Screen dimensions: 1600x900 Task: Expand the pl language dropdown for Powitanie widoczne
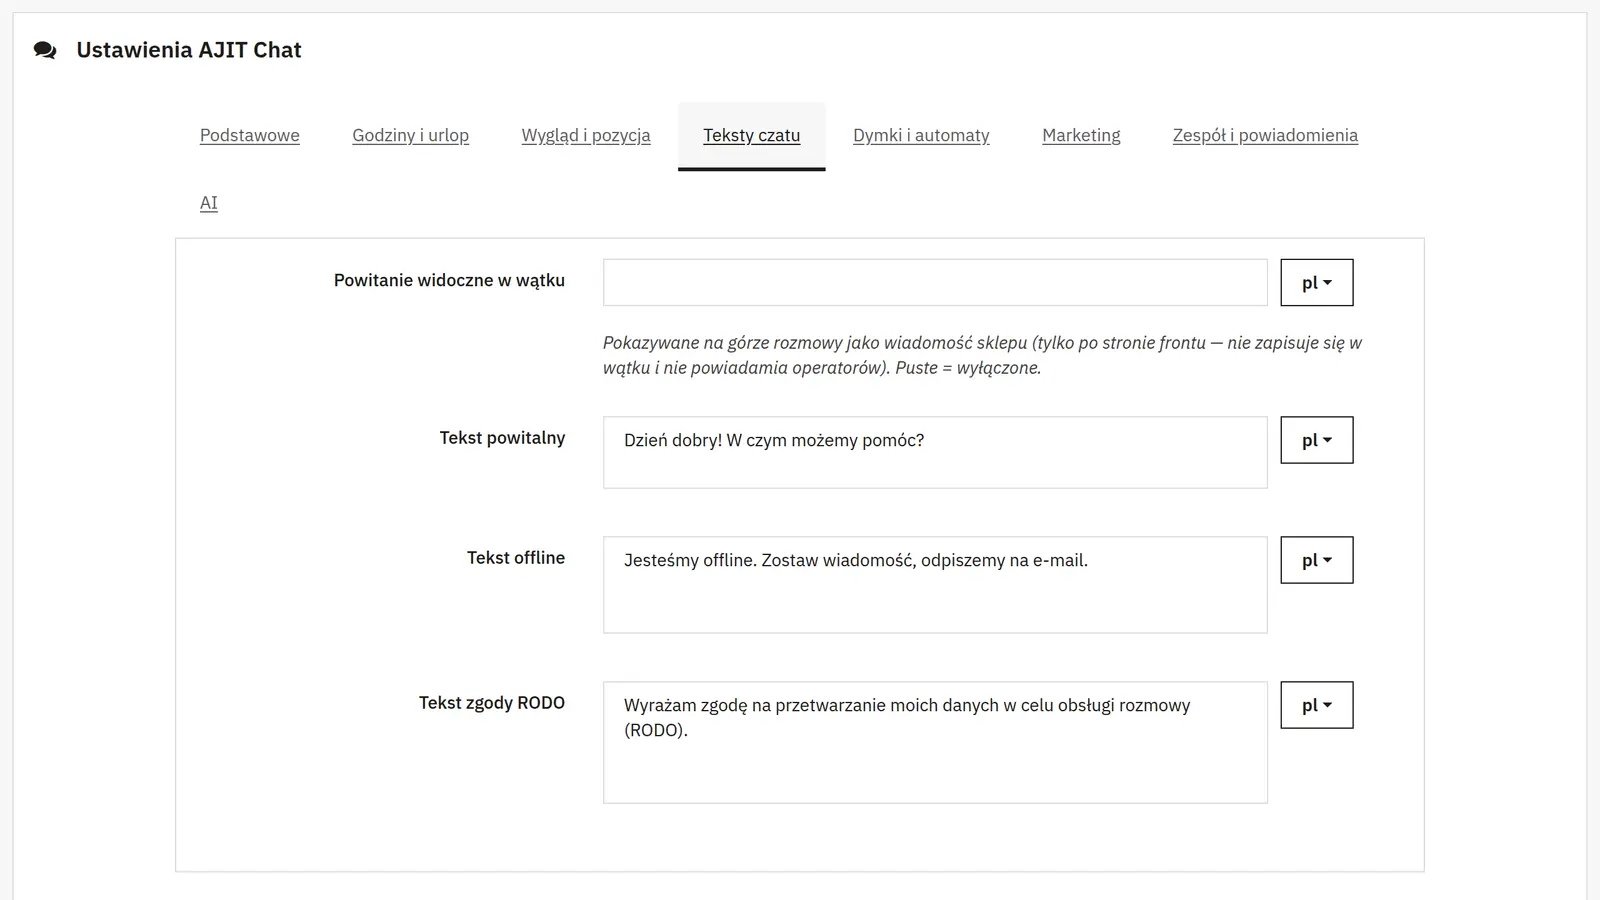[x=1317, y=282]
